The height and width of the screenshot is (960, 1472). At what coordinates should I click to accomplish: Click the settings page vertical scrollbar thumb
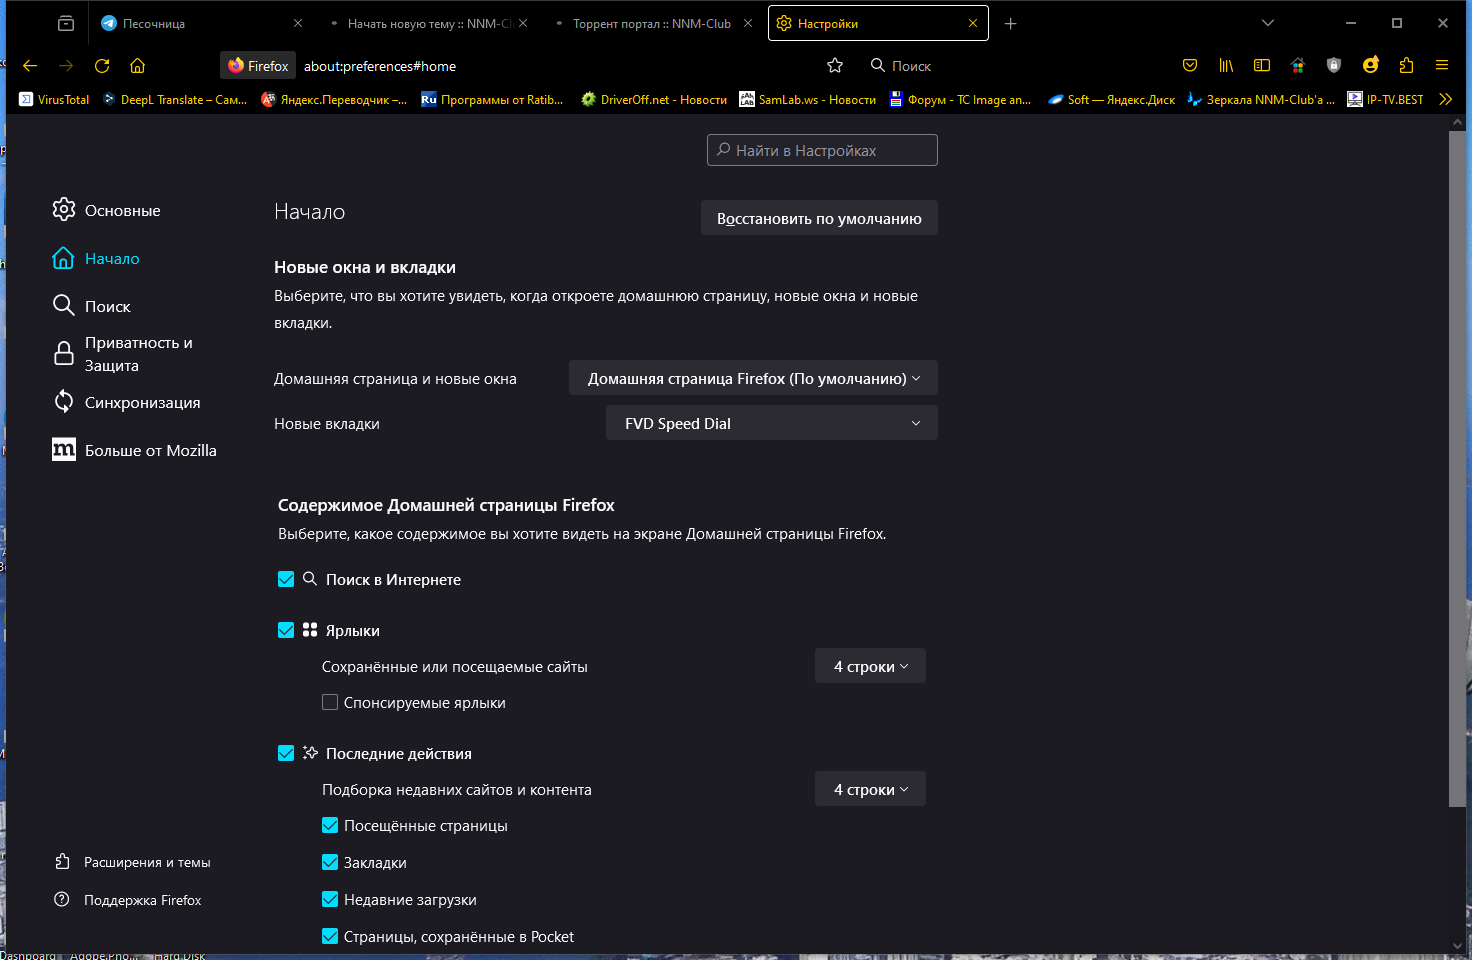tap(1457, 468)
